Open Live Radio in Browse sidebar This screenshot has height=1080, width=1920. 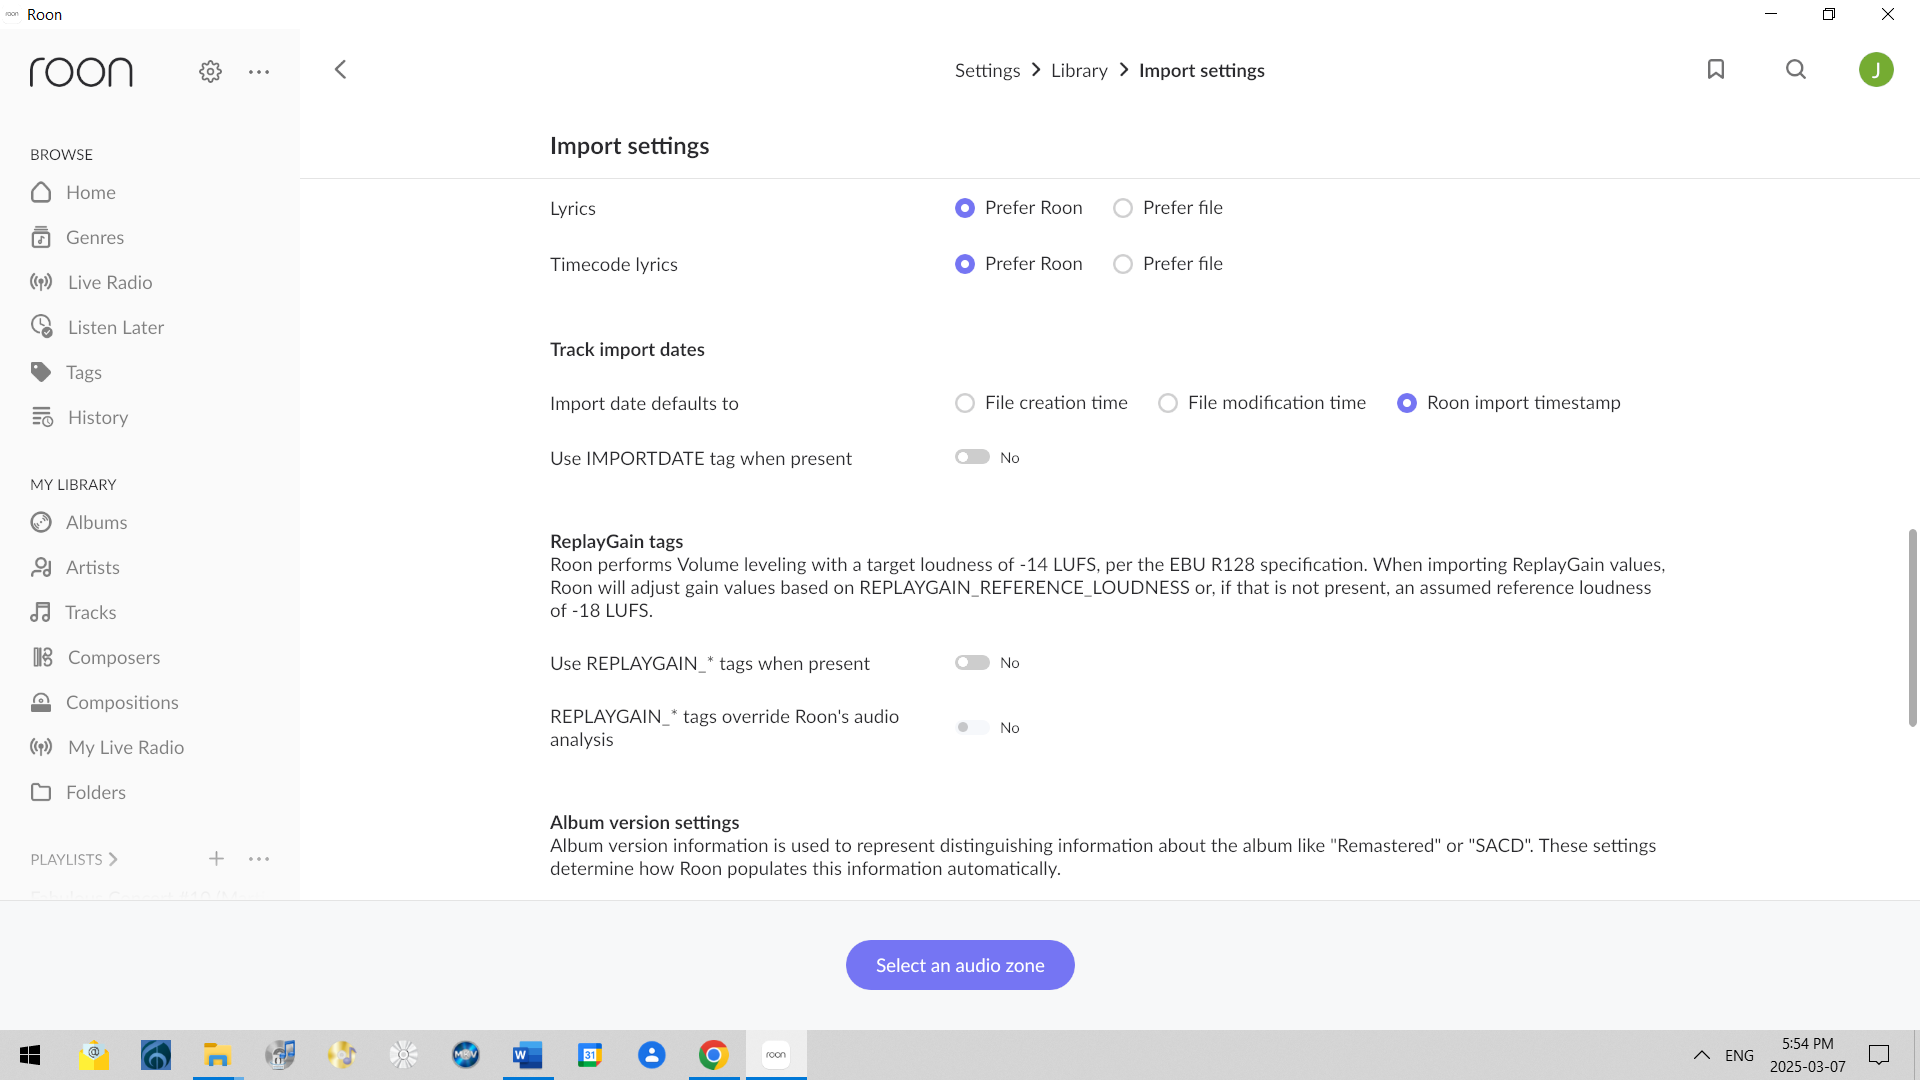pos(109,282)
